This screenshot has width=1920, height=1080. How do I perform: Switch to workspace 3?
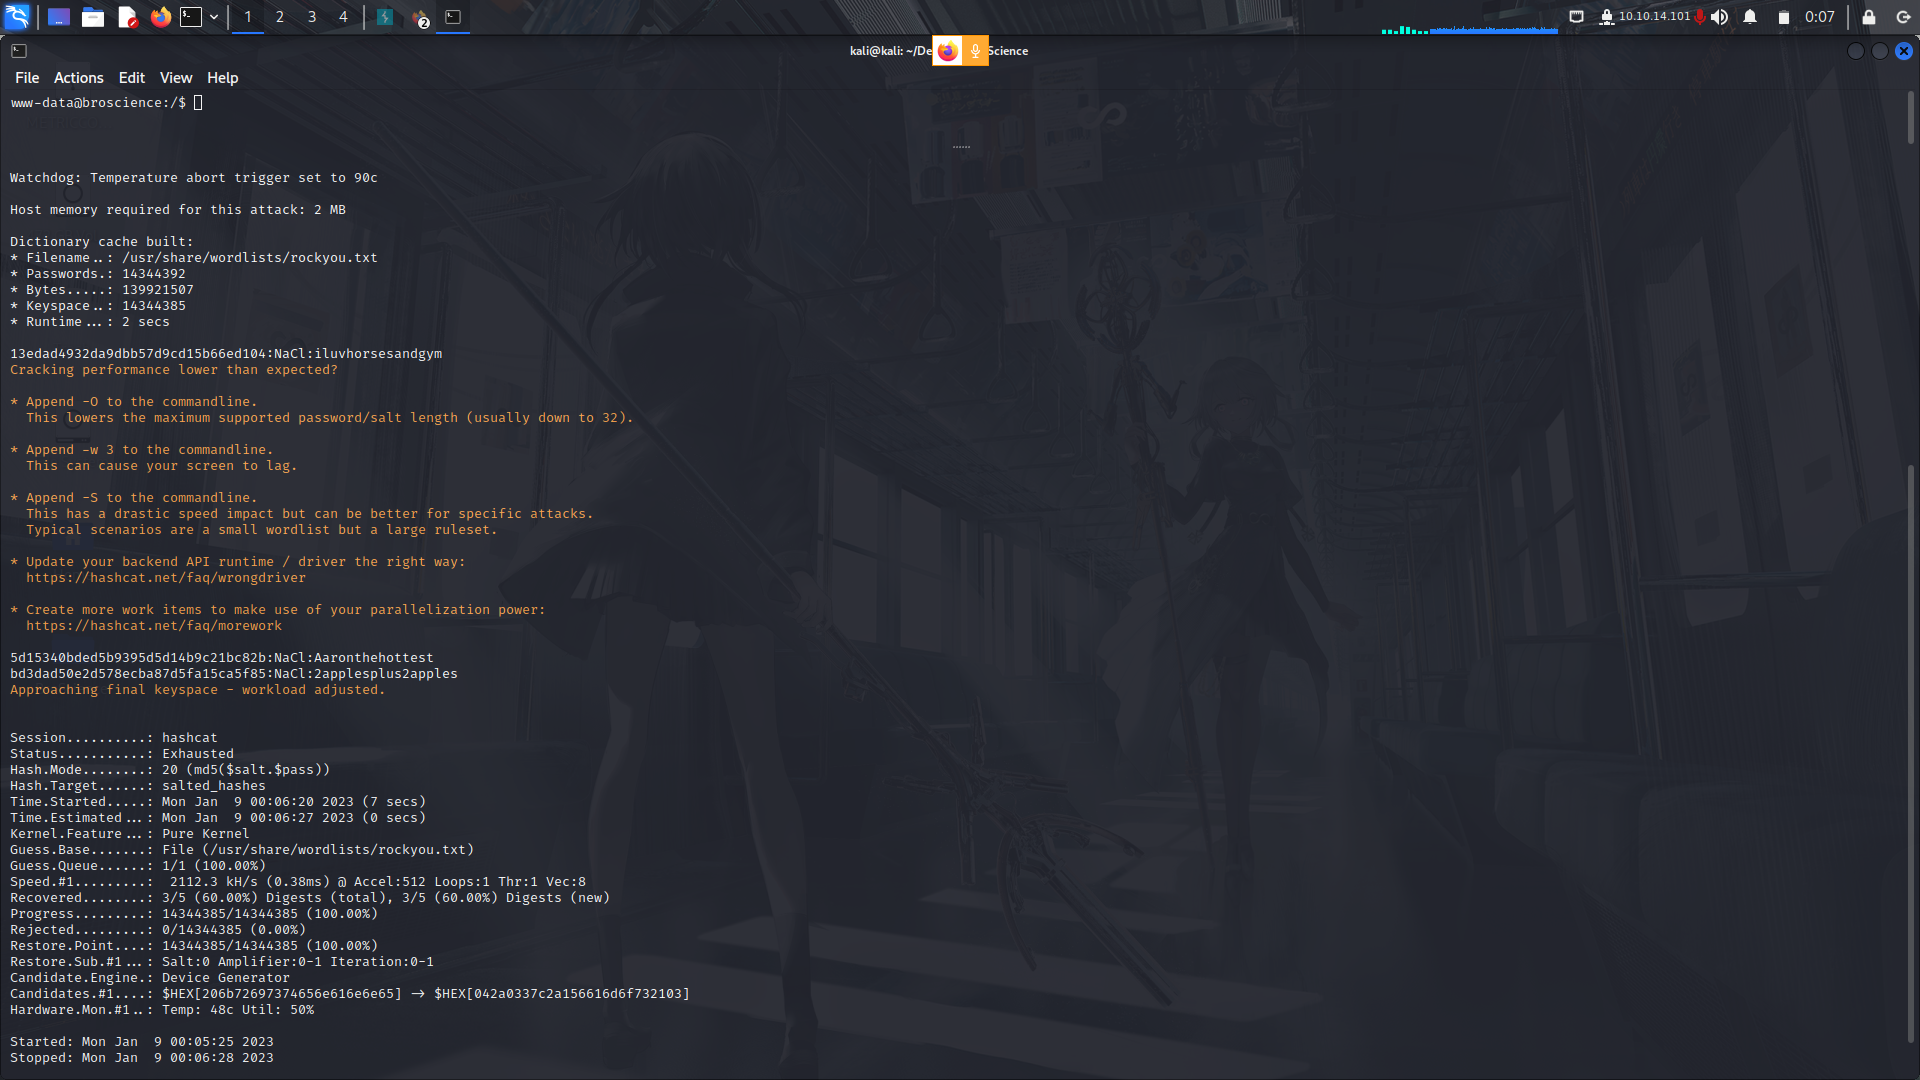coord(311,17)
